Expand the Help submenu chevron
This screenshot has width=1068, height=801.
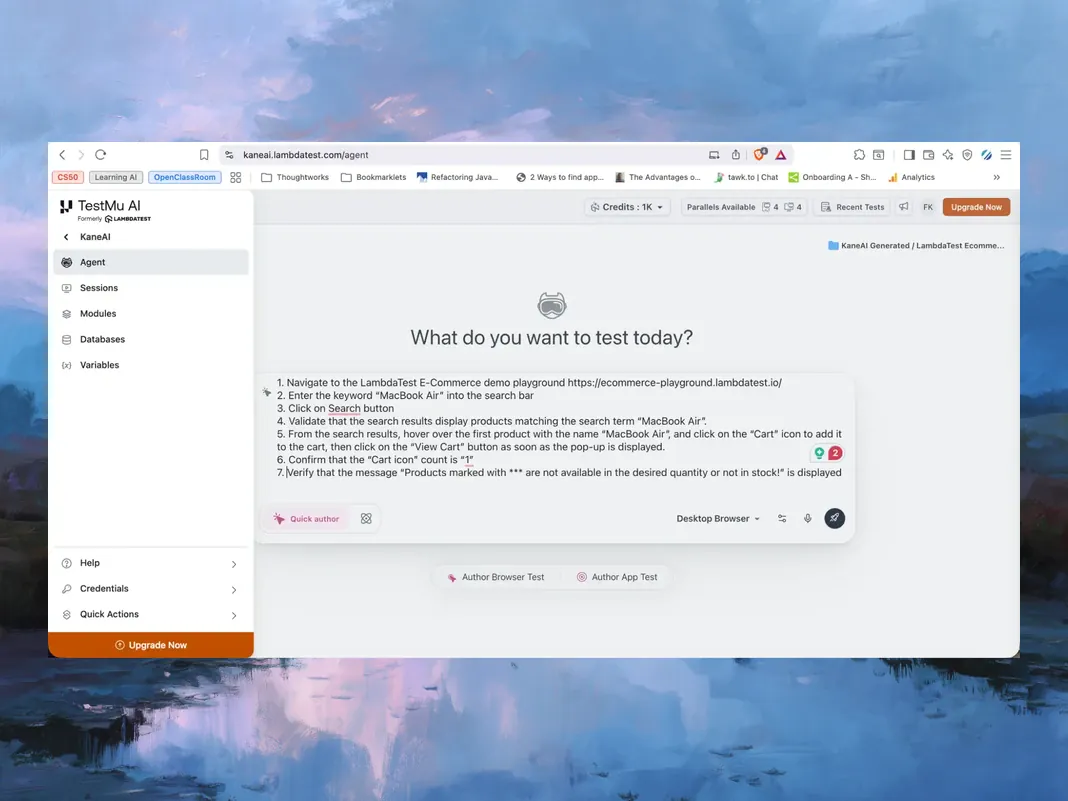(x=234, y=564)
